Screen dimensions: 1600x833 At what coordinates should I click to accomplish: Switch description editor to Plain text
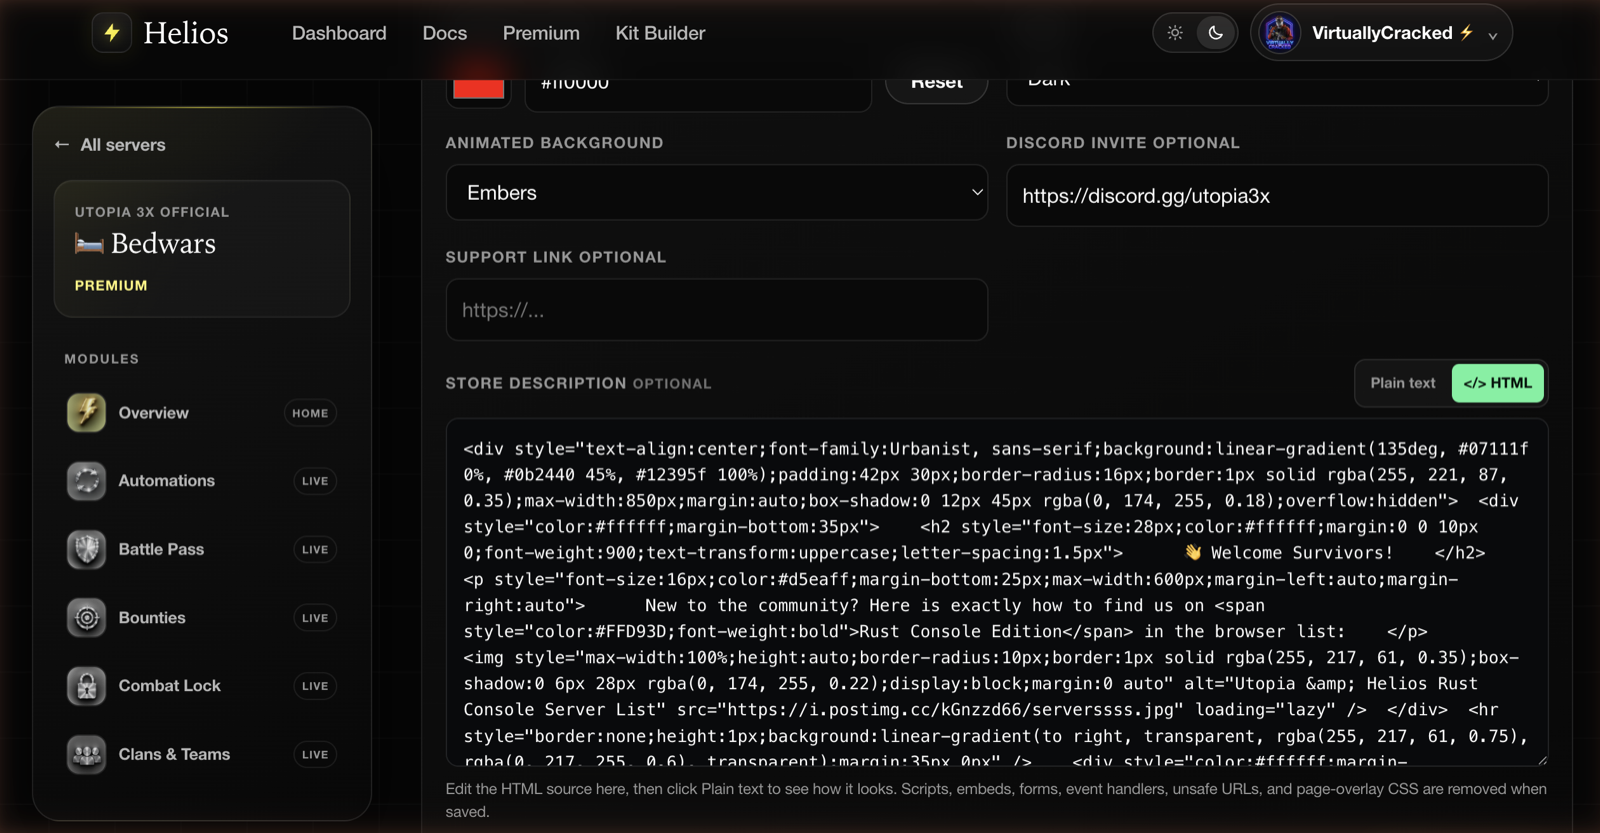pyautogui.click(x=1403, y=383)
